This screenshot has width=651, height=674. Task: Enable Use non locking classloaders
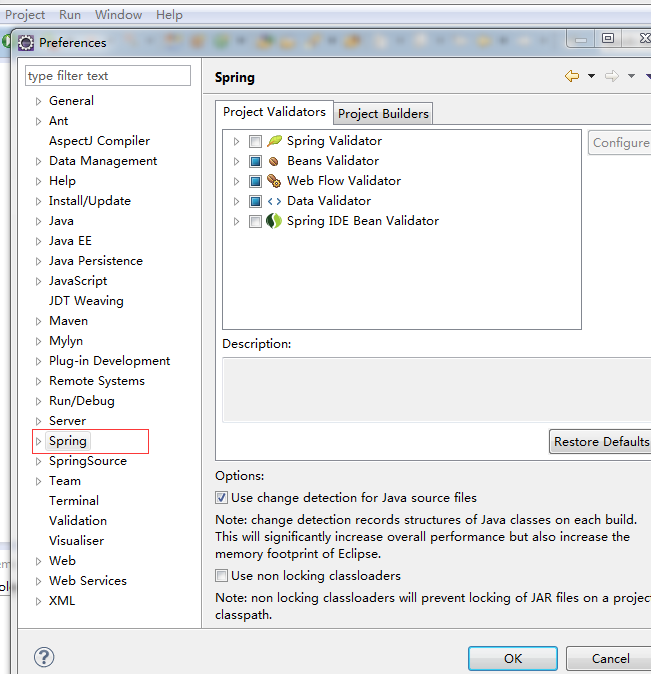(x=221, y=576)
